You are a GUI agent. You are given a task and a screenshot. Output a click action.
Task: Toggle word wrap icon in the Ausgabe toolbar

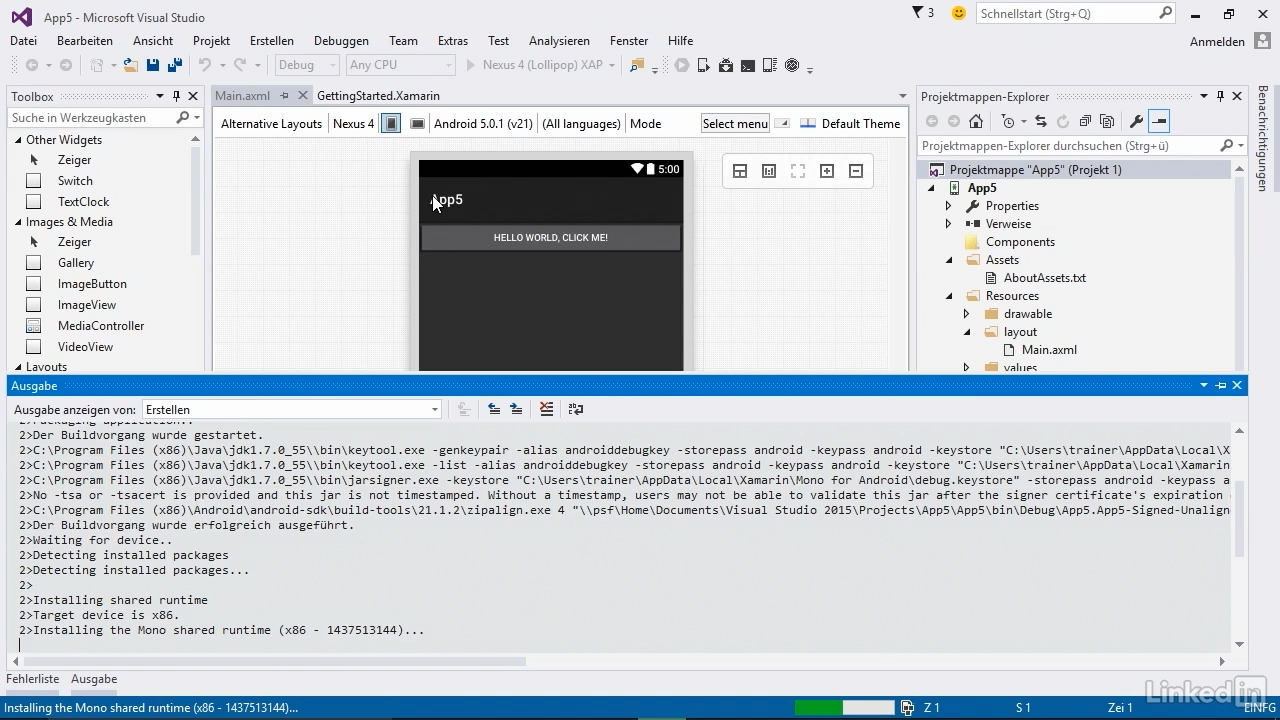tap(575, 409)
